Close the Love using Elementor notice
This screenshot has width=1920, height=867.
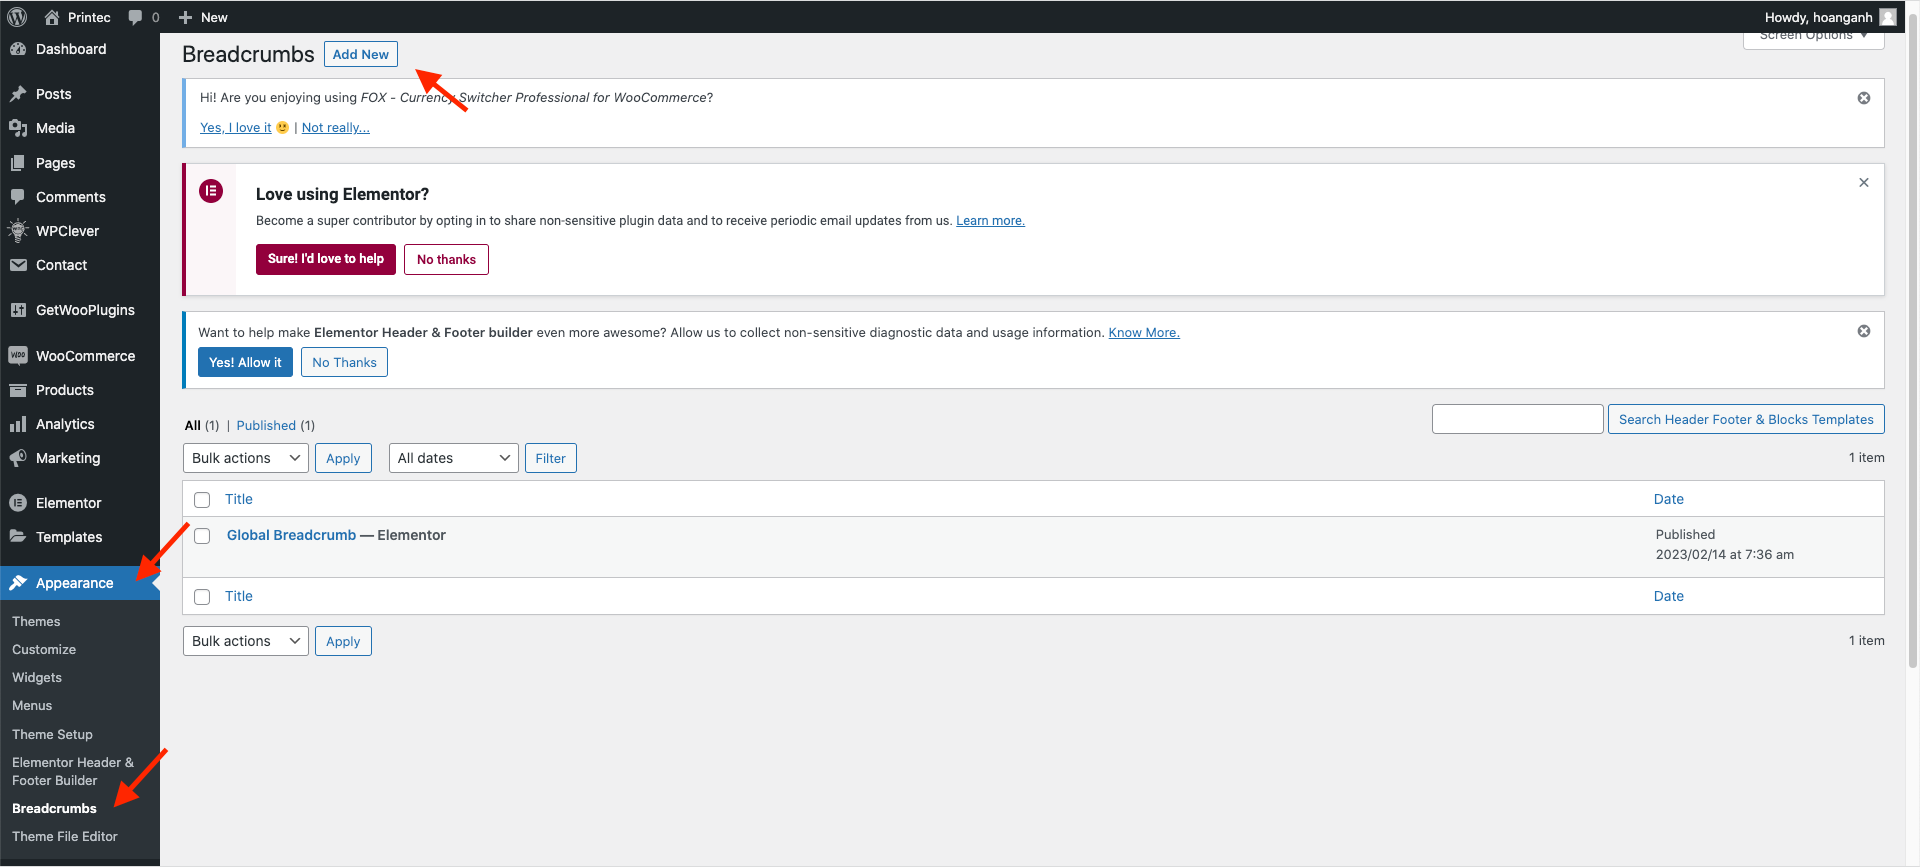click(1864, 183)
